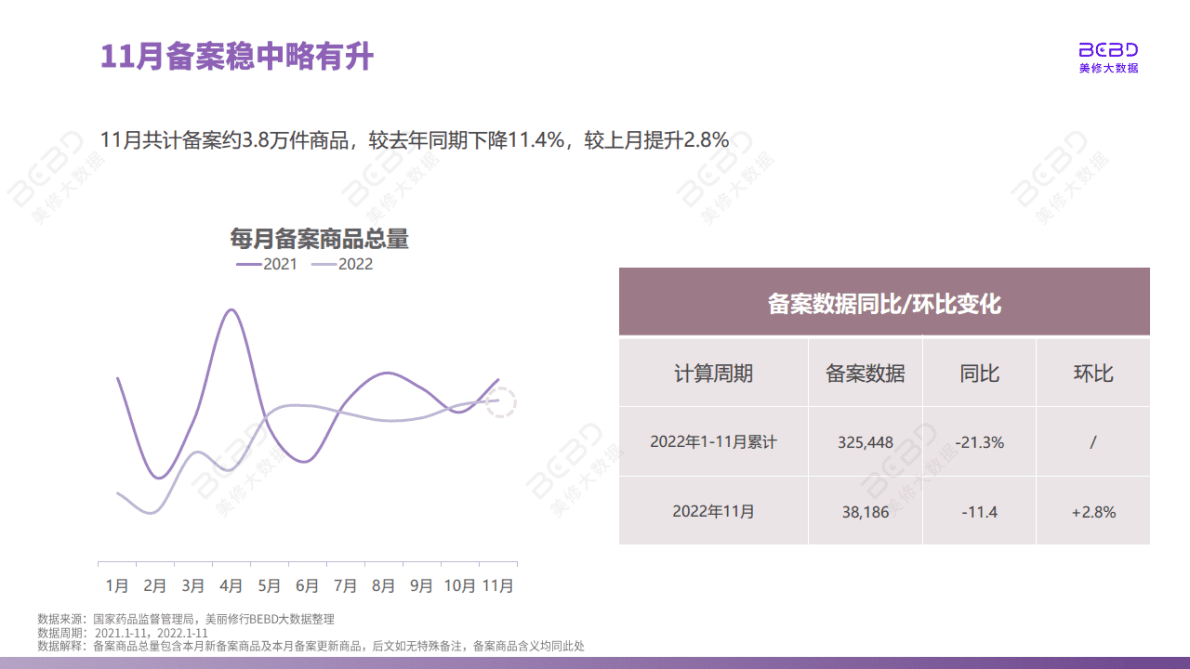Expand the 计算周期 column header
1190x669 pixels.
(x=713, y=372)
